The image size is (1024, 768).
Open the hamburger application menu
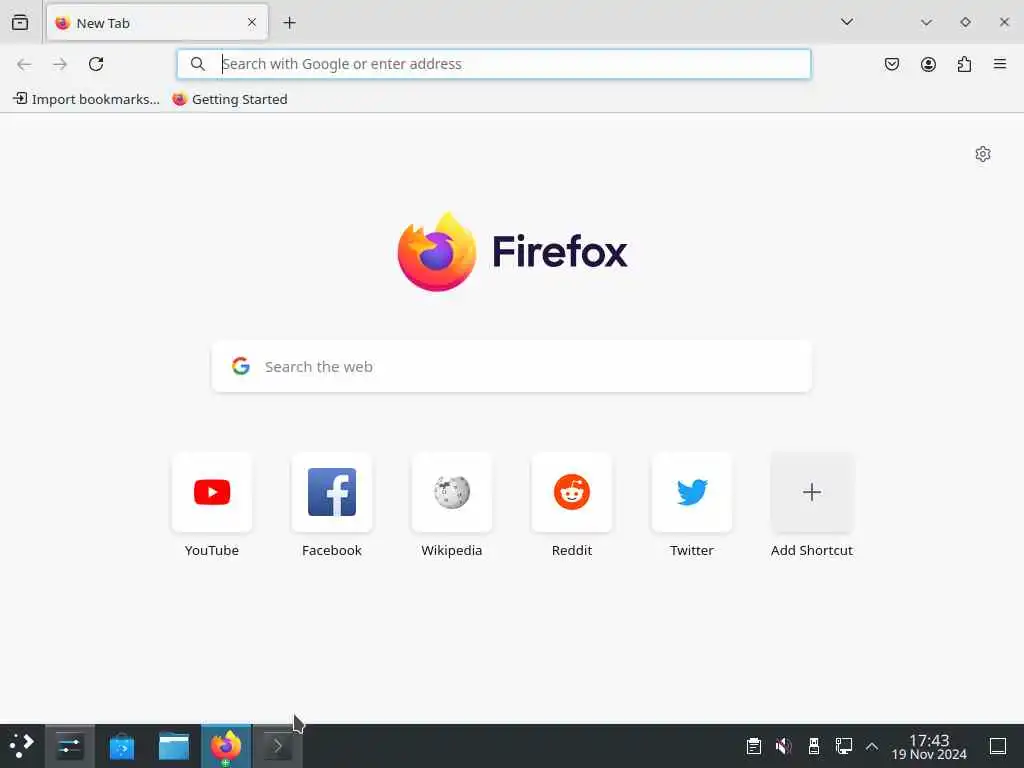point(1000,64)
